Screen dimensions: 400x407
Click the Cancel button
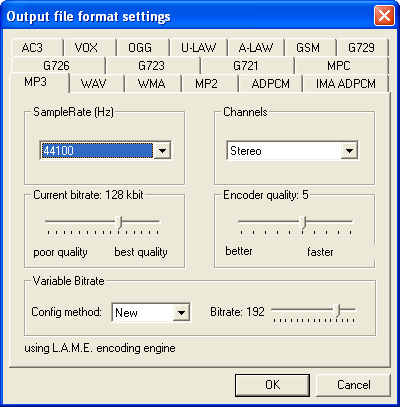353,385
